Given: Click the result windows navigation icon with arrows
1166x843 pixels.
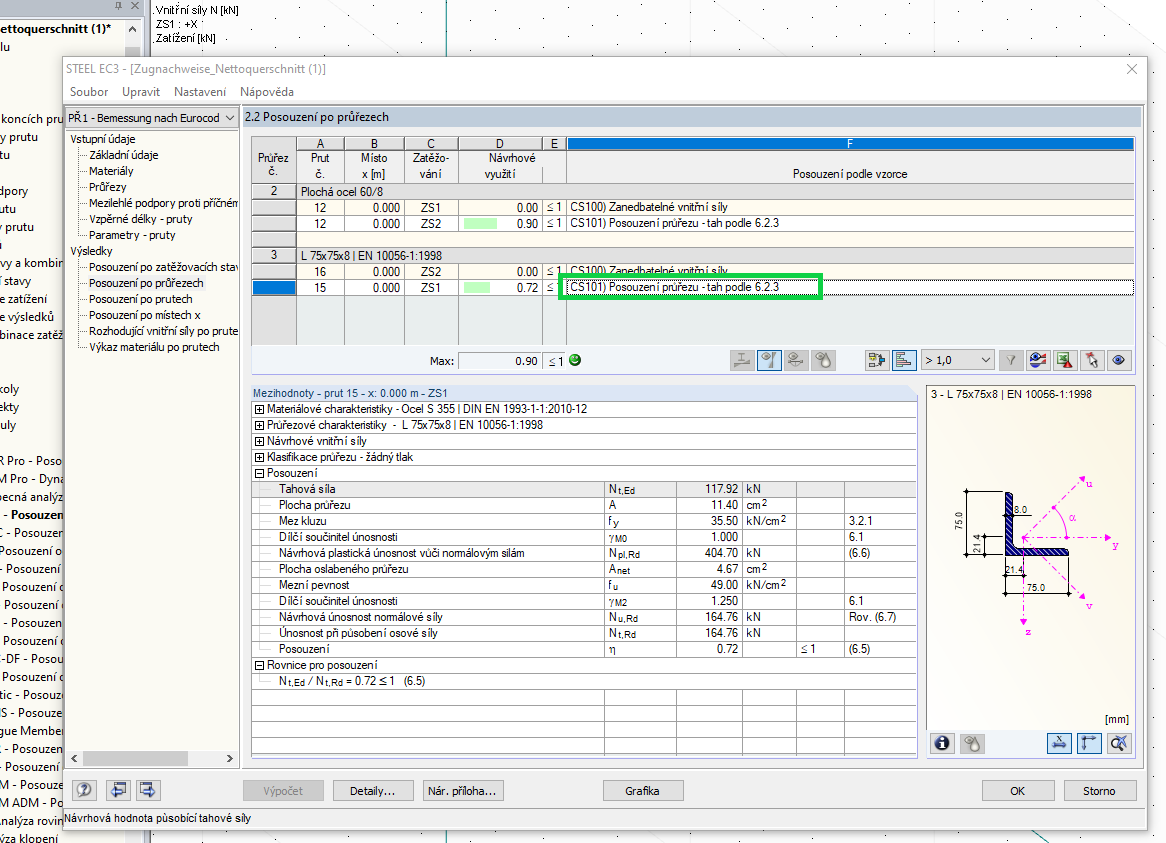Looking at the screenshot, I should [877, 361].
